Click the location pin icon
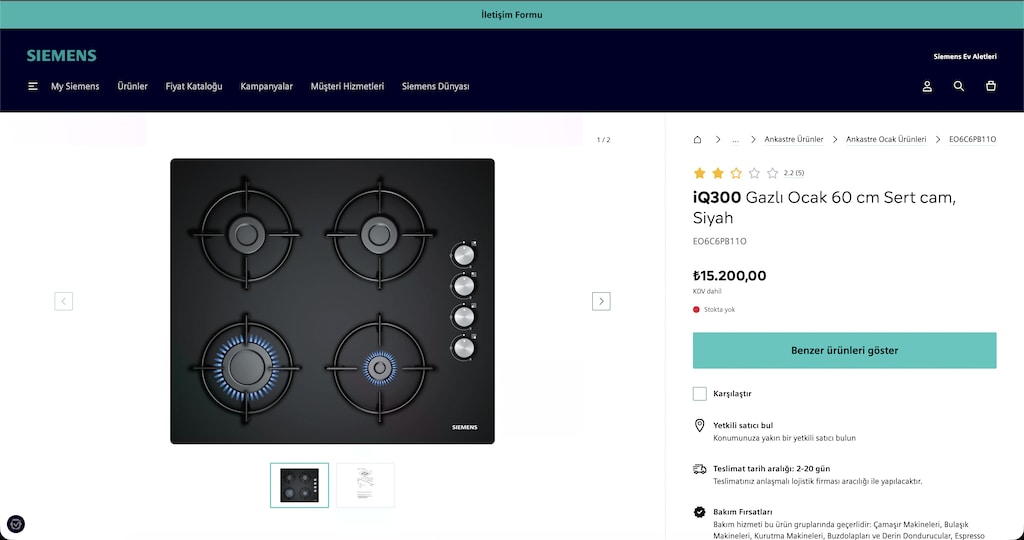This screenshot has width=1024, height=540. (699, 426)
